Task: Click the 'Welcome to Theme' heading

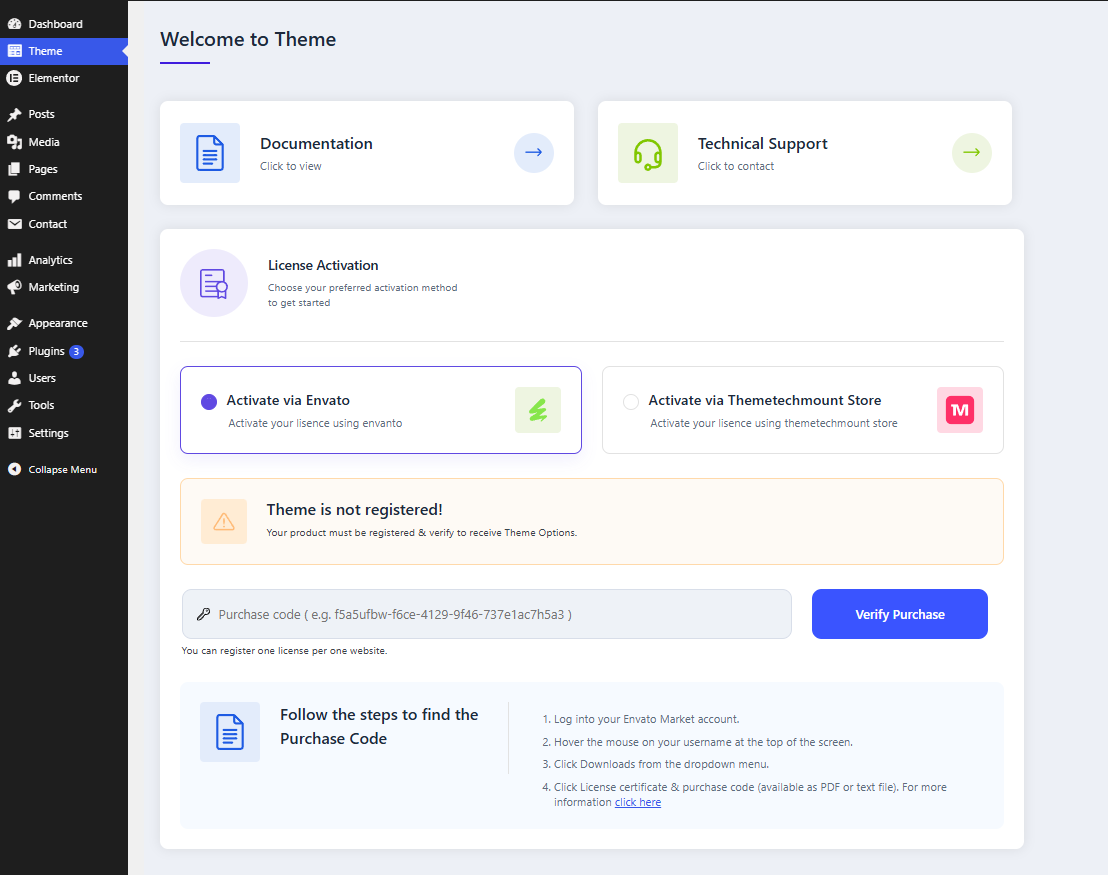Action: [x=248, y=39]
